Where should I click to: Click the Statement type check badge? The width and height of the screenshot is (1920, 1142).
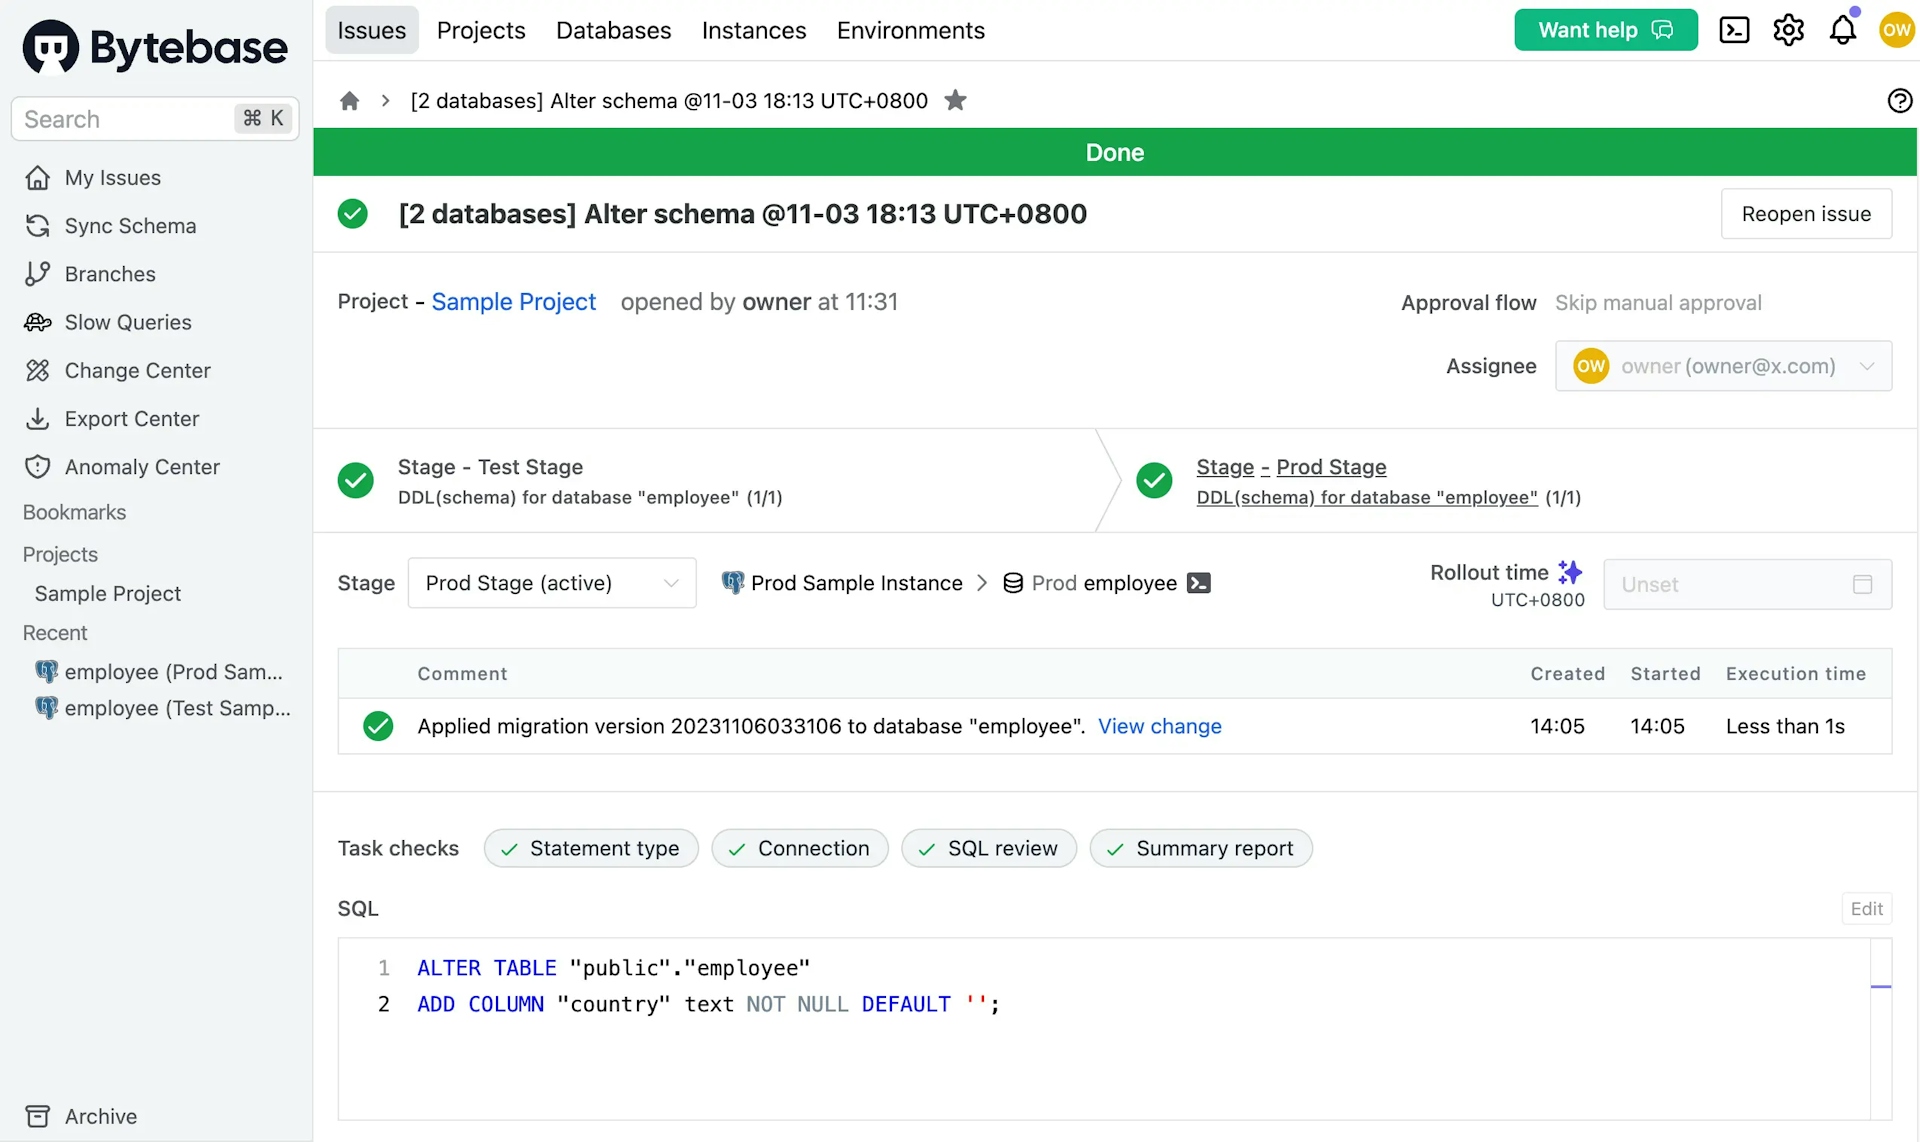591,848
